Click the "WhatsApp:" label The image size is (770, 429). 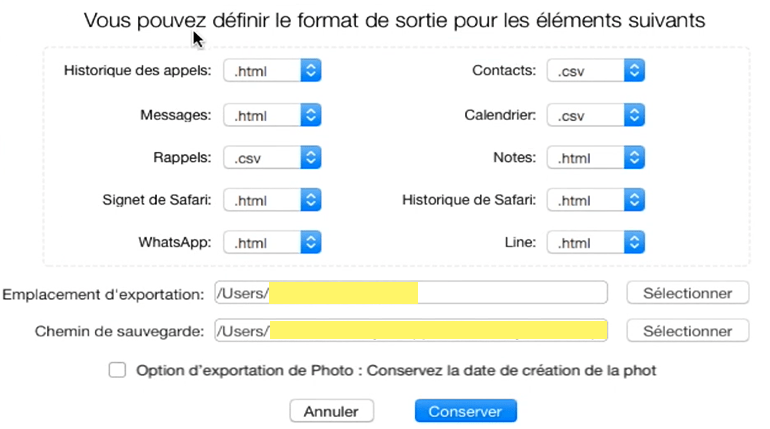175,242
